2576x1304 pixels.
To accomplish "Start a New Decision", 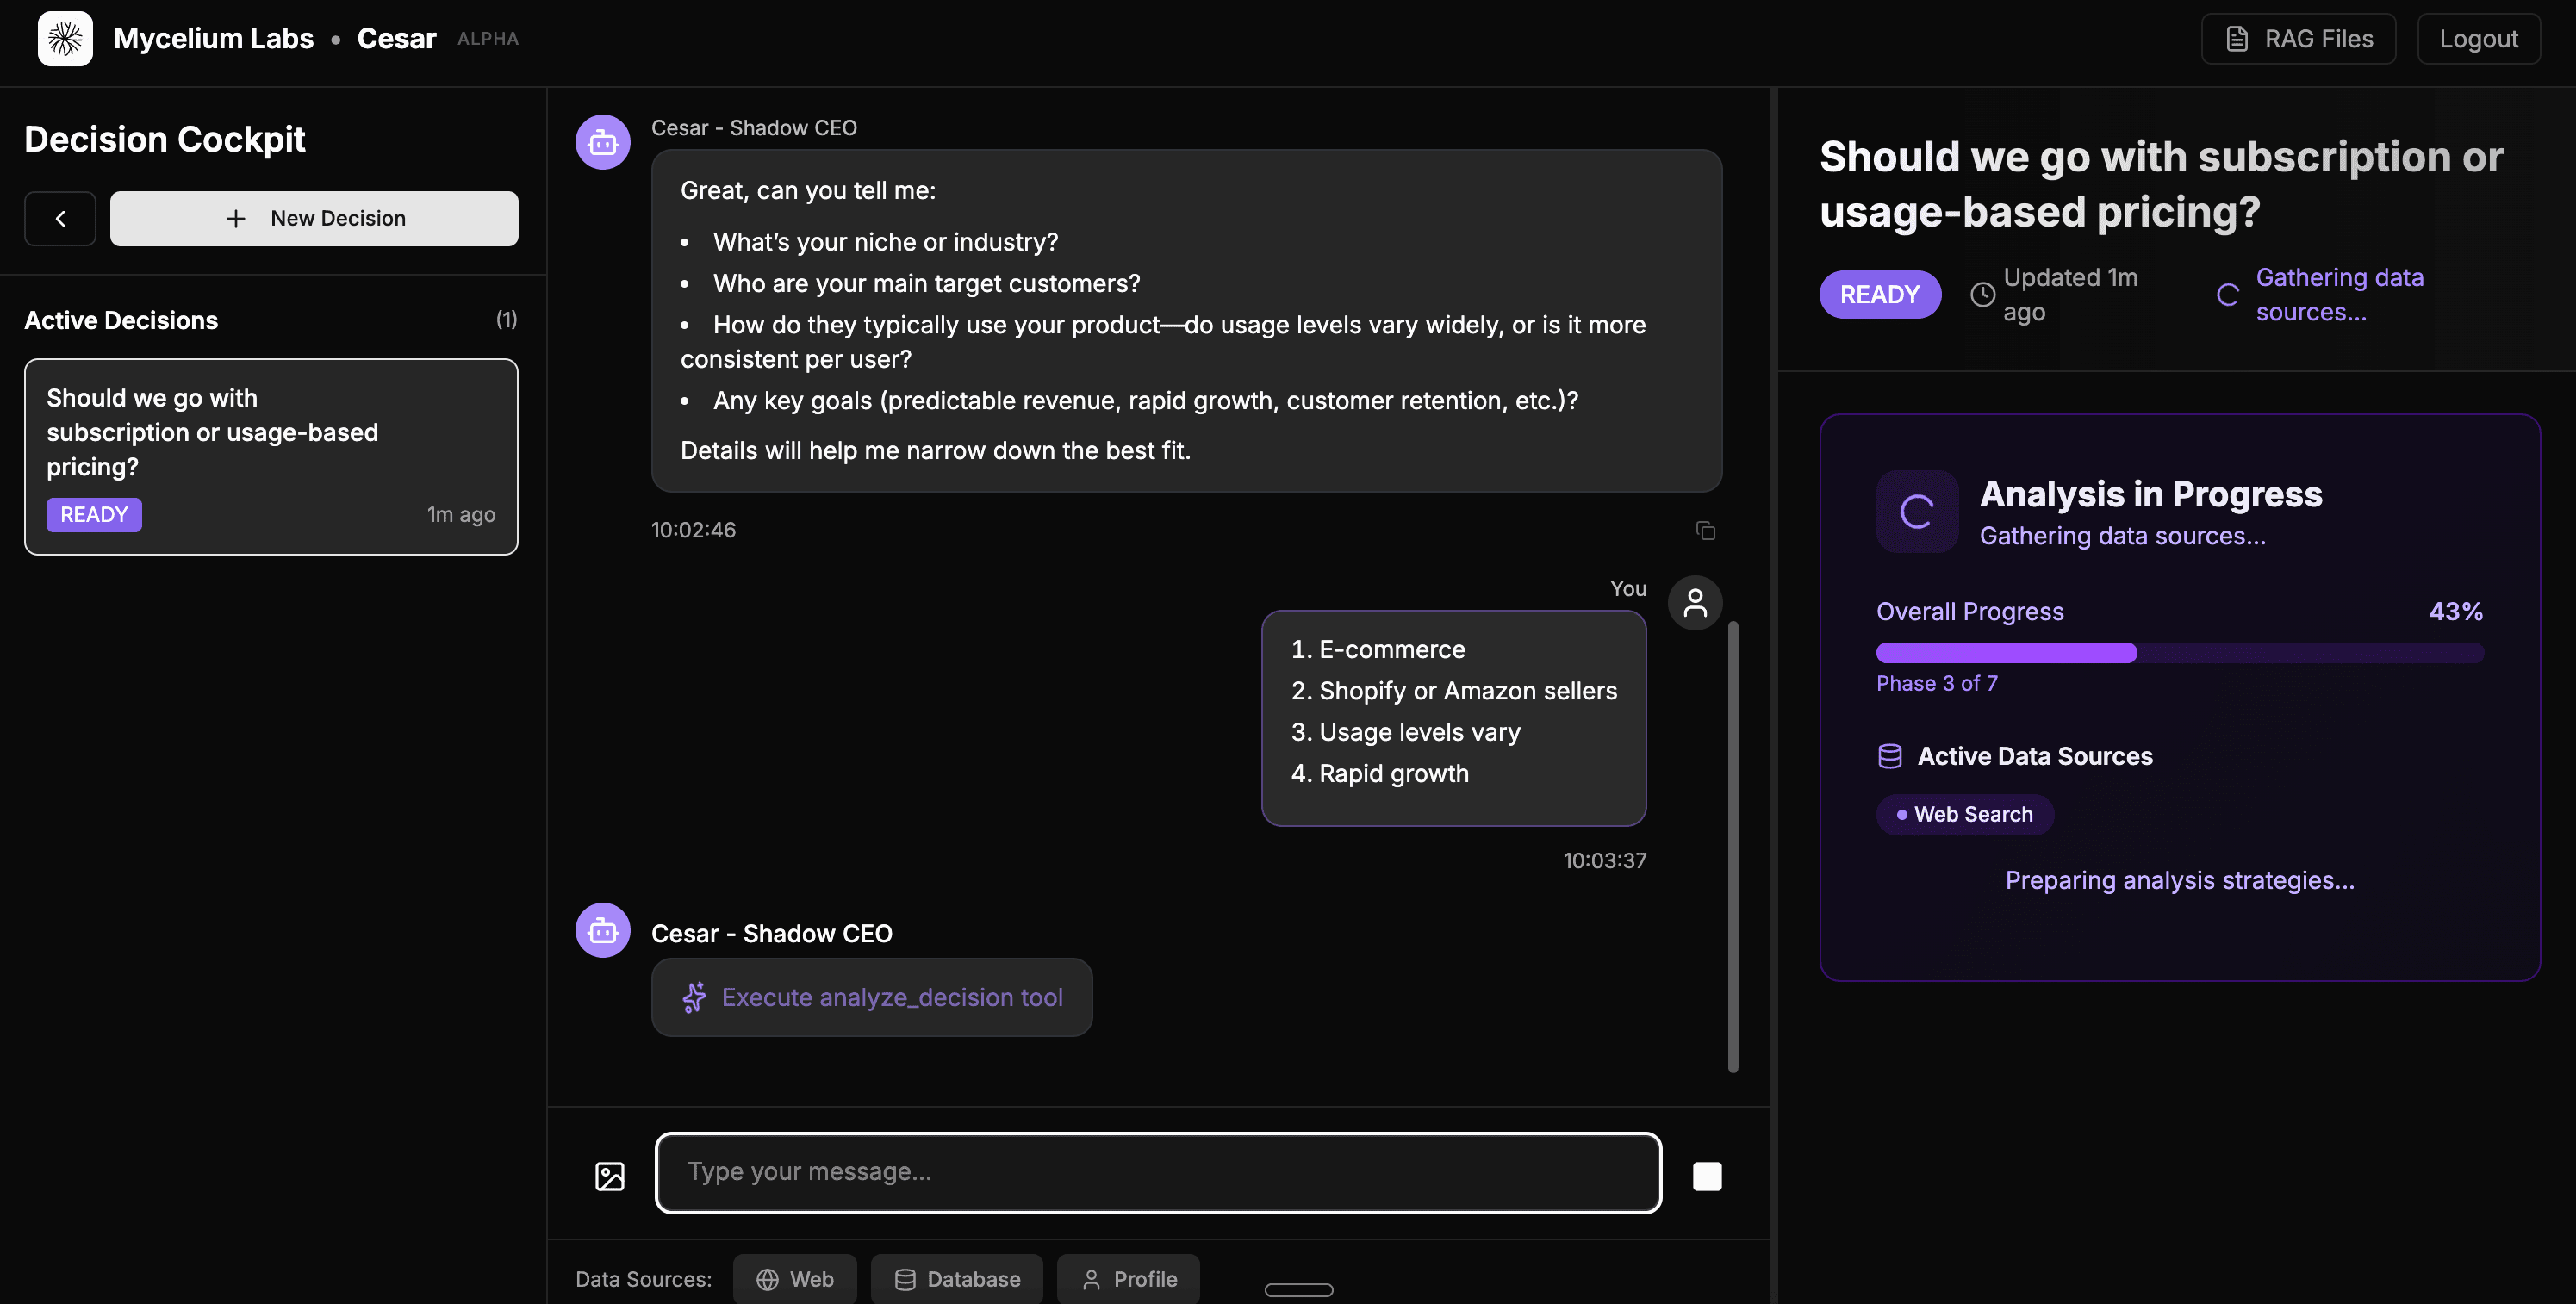I will pyautogui.click(x=314, y=218).
